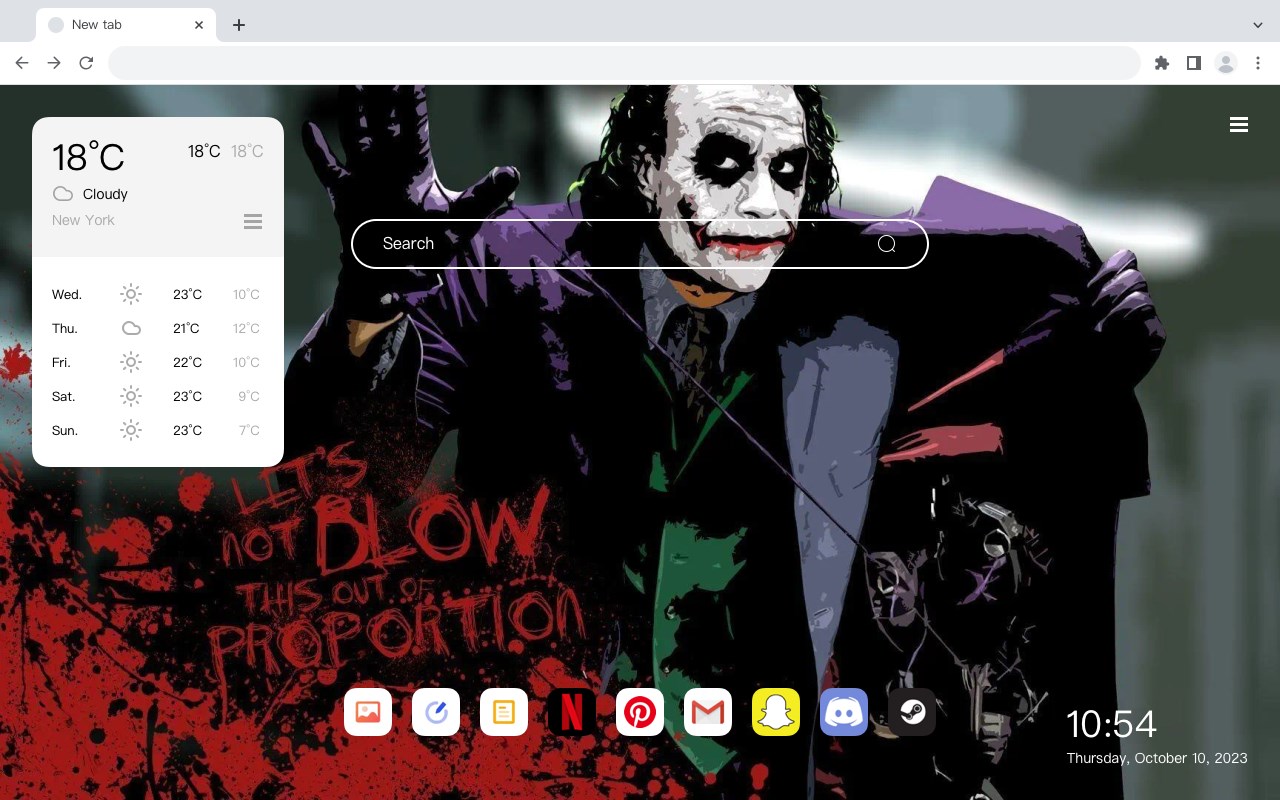
Task: Go forward with the browser arrow
Action: click(x=54, y=63)
